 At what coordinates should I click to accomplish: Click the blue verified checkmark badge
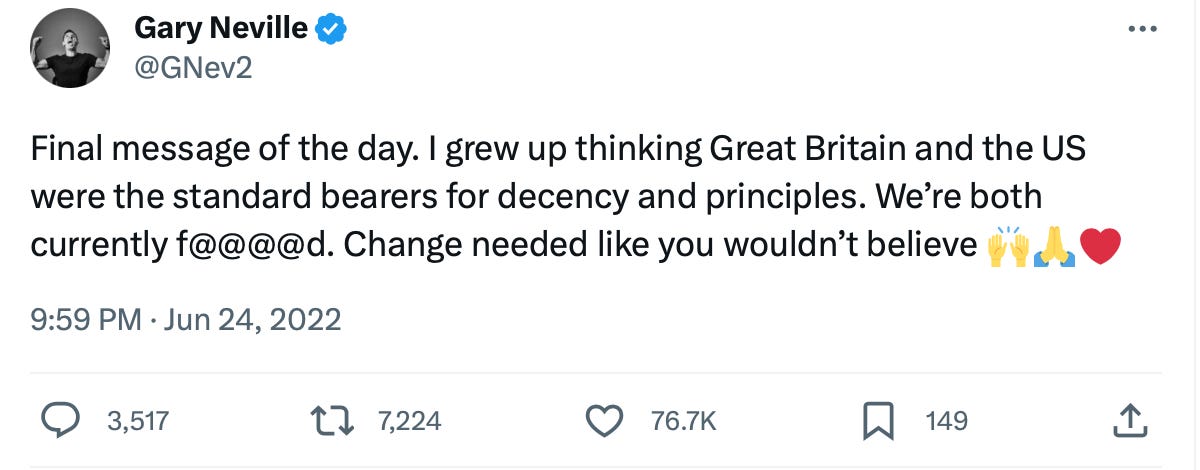pyautogui.click(x=332, y=30)
